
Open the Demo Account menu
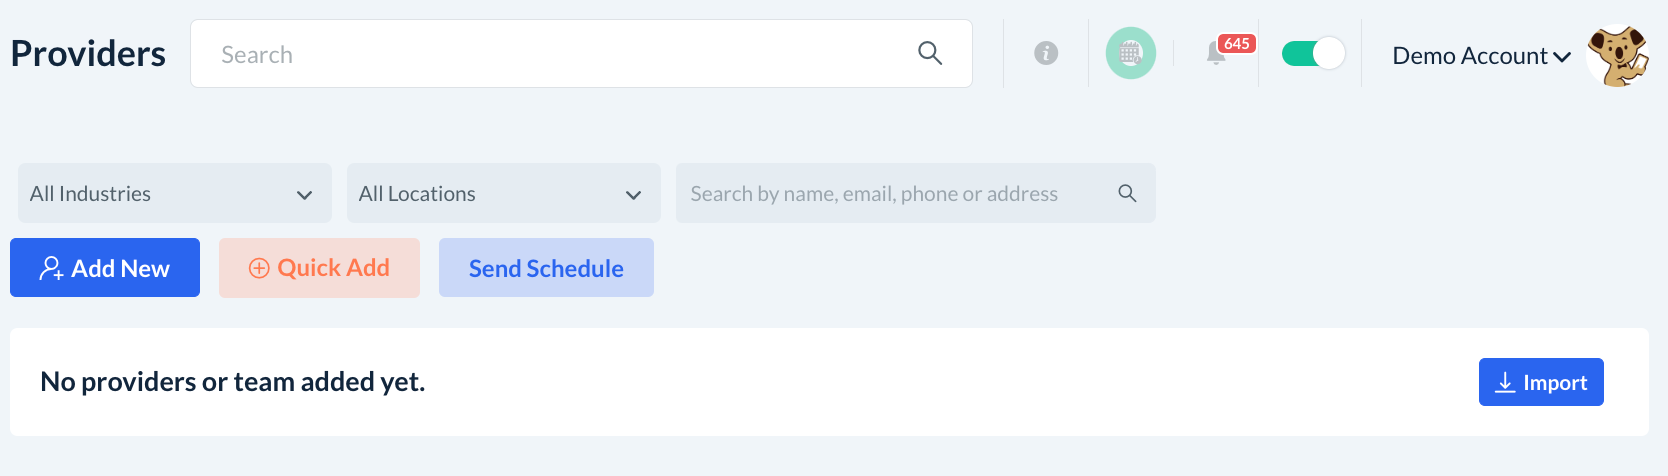pyautogui.click(x=1469, y=56)
